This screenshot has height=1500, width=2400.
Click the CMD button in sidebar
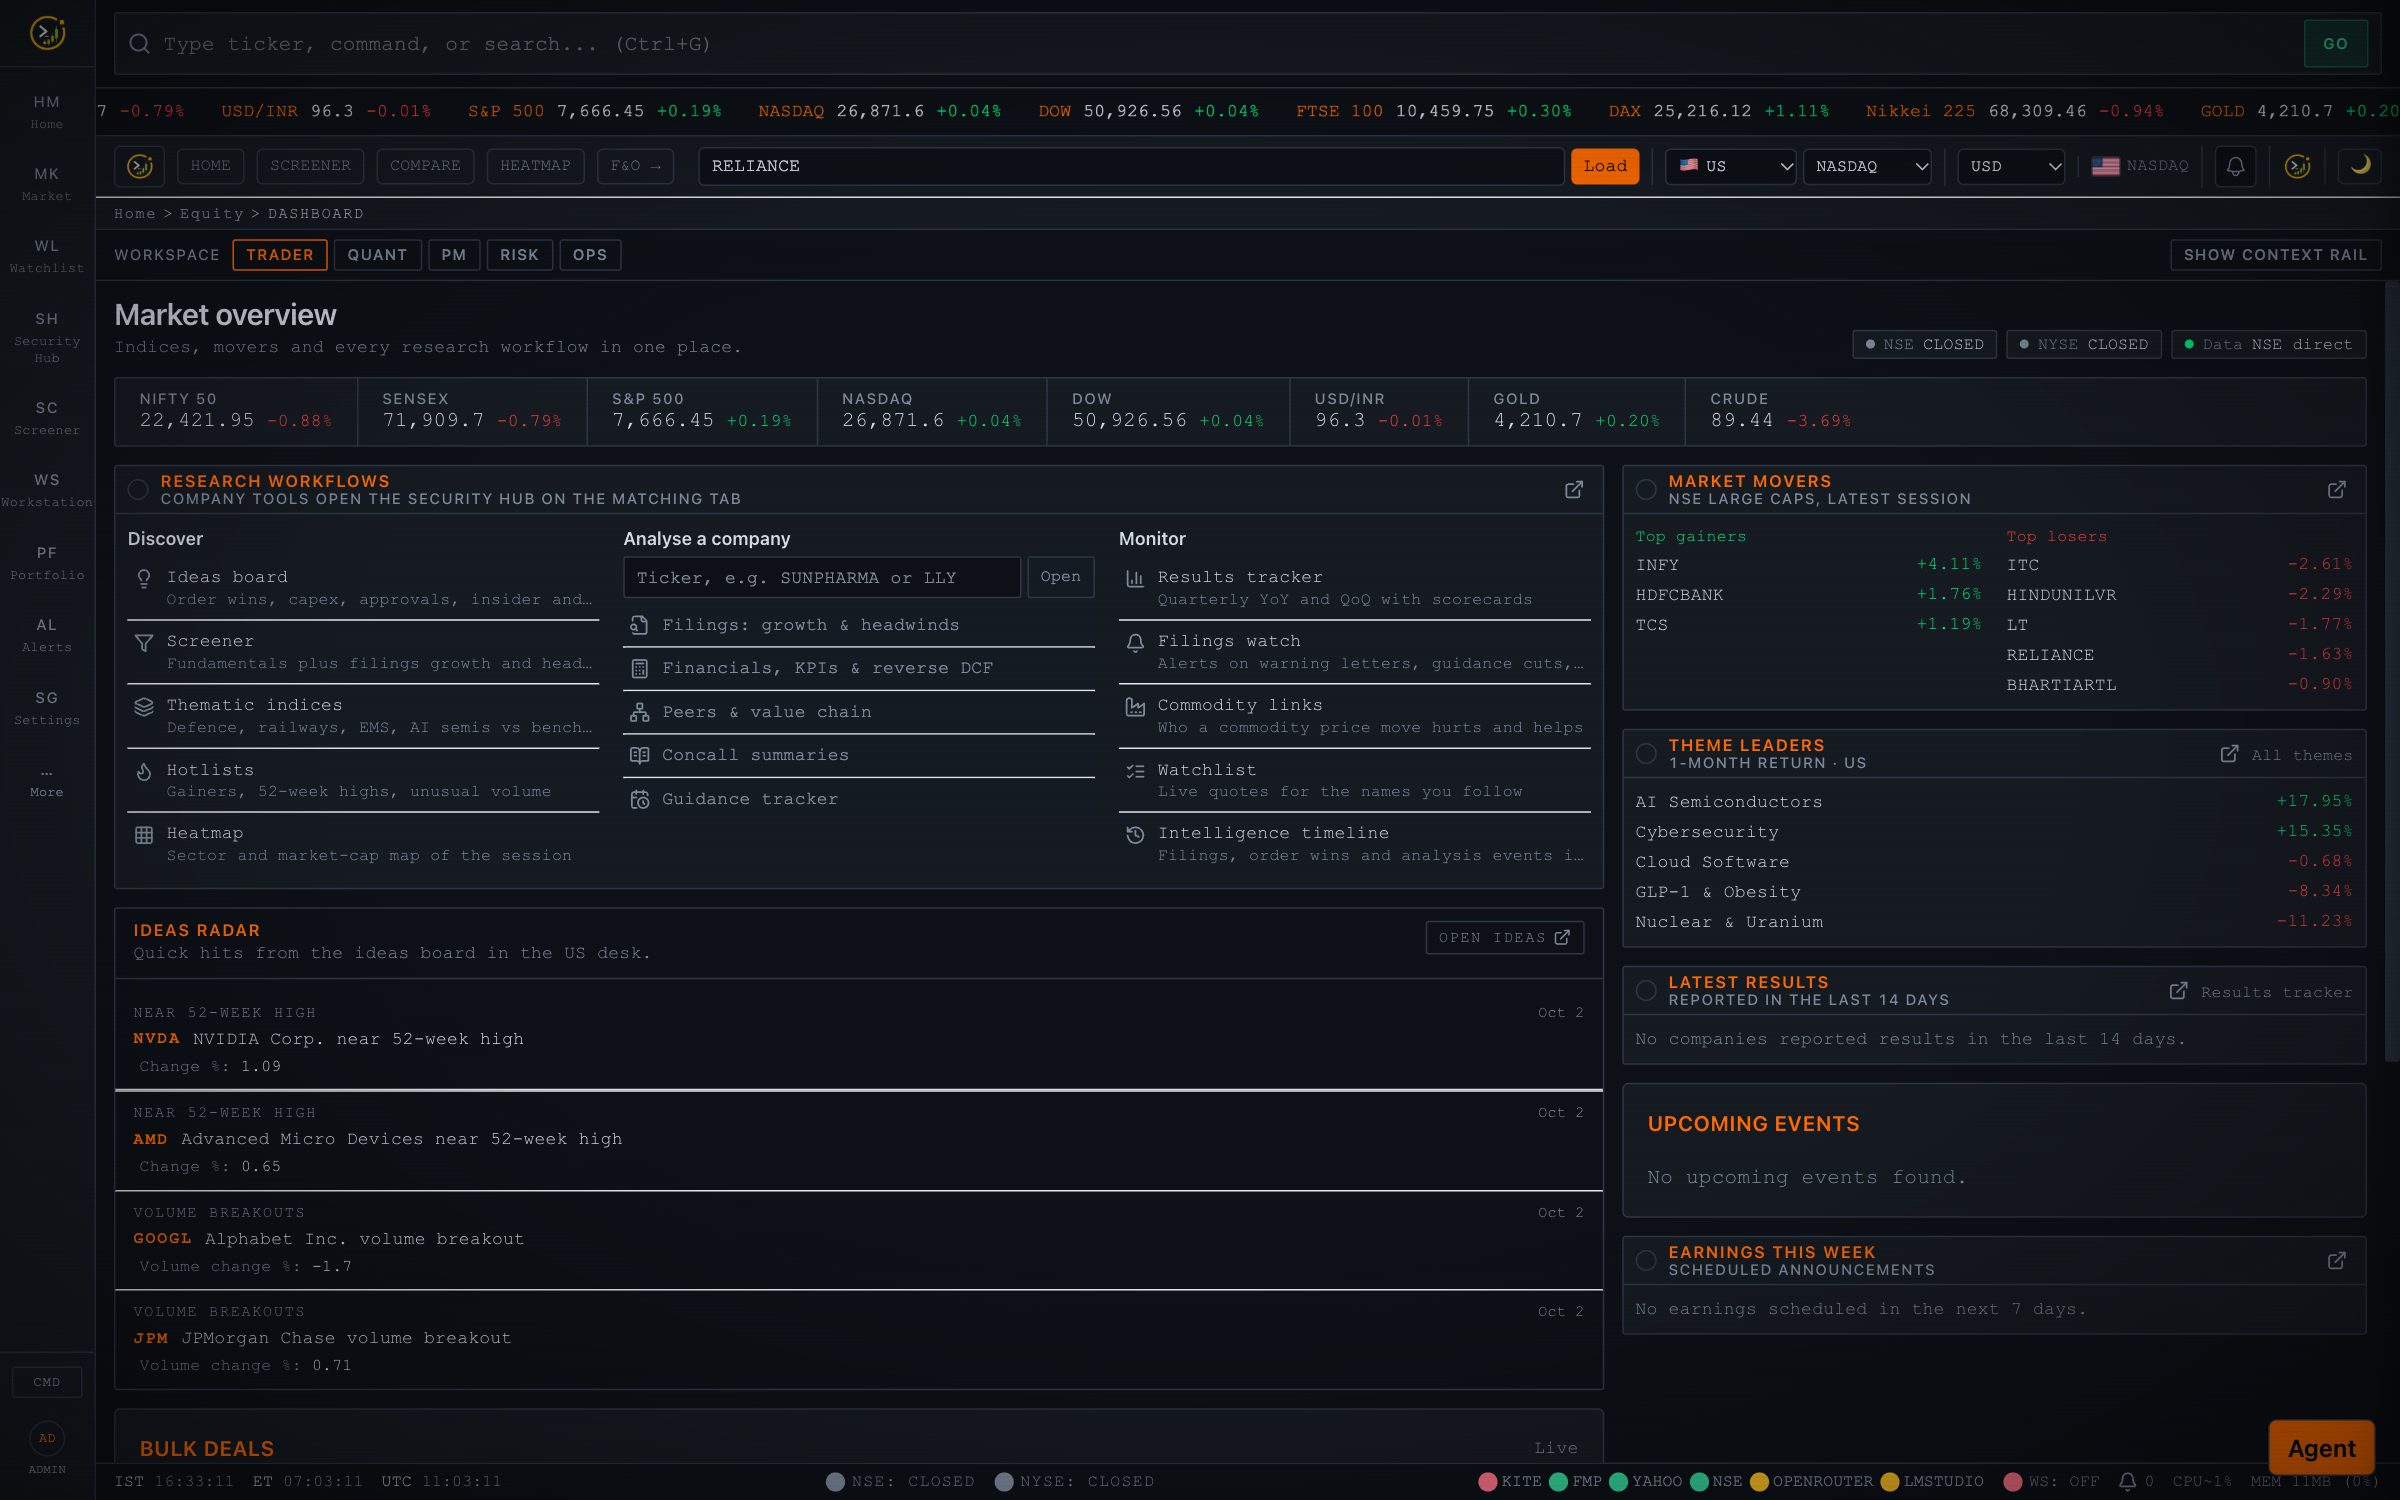click(x=47, y=1382)
